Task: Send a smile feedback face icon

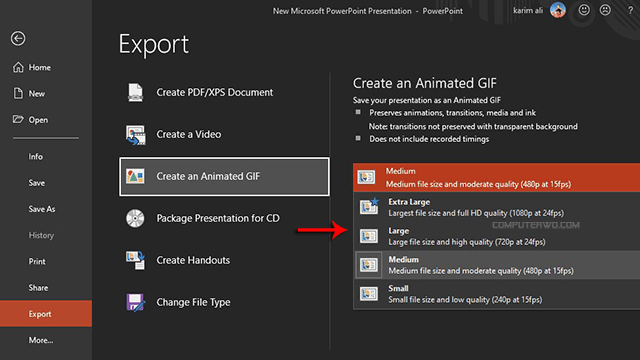Action: click(x=584, y=10)
